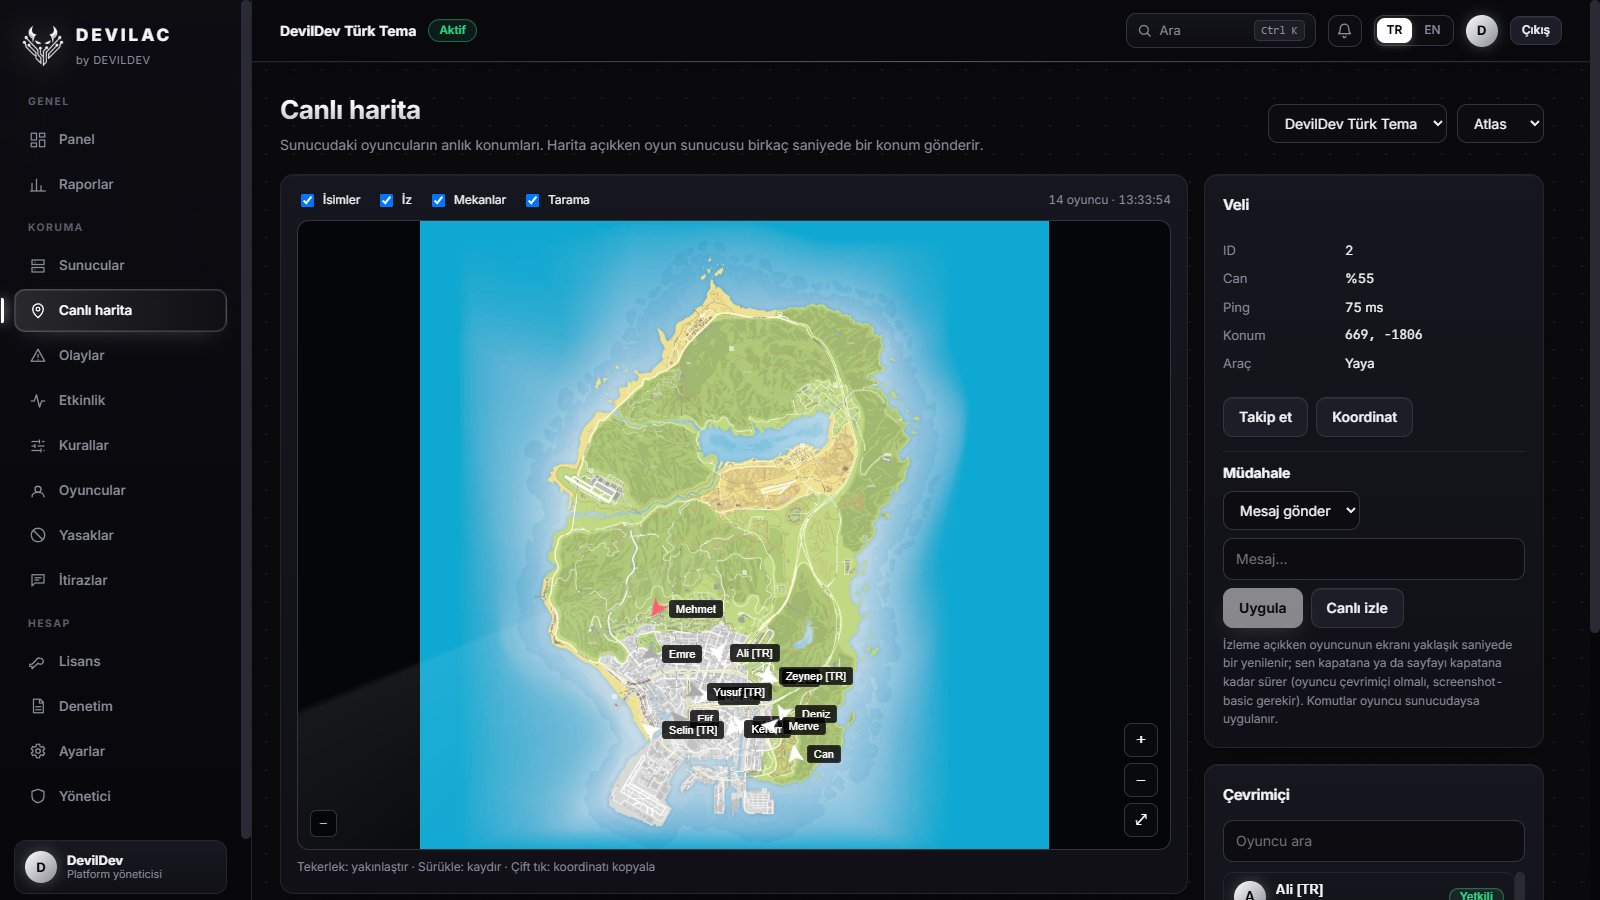Select TR language toggle

(1394, 30)
